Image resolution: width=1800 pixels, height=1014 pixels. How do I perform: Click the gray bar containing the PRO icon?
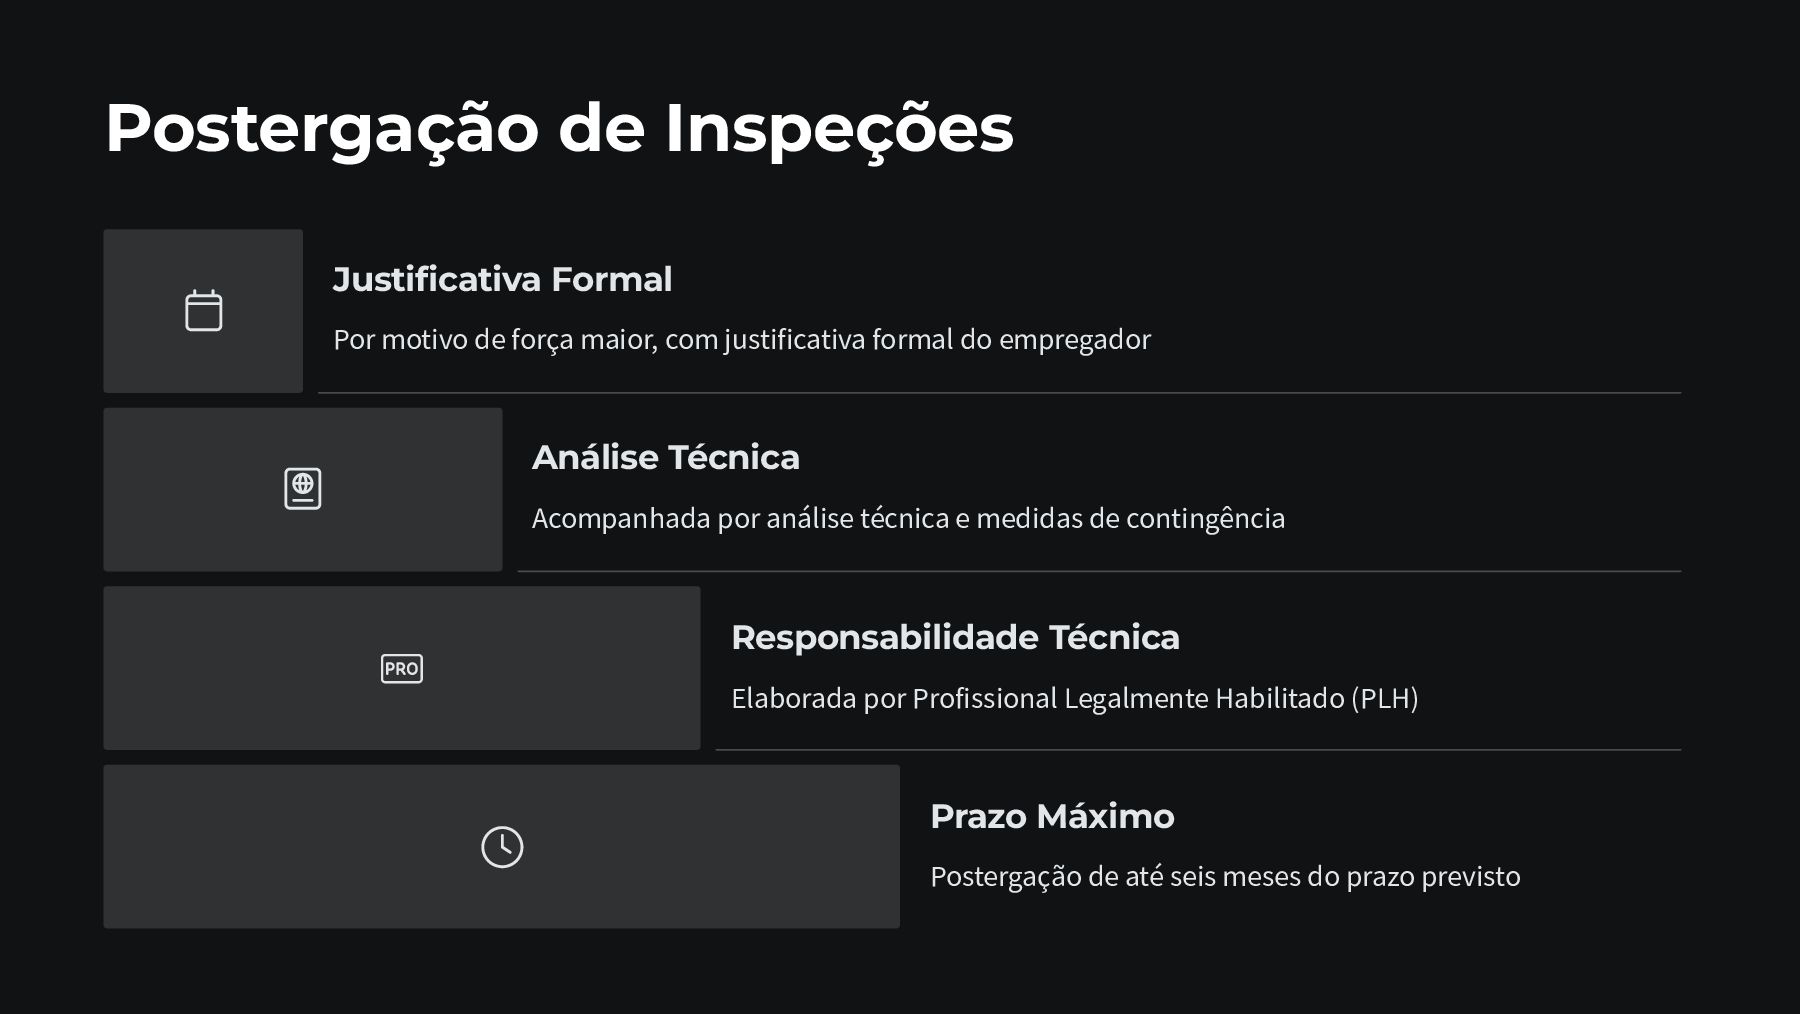(402, 668)
